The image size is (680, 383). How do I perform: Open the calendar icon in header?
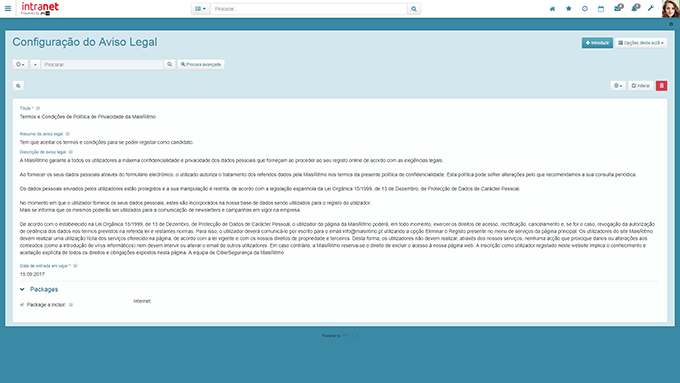pos(601,9)
